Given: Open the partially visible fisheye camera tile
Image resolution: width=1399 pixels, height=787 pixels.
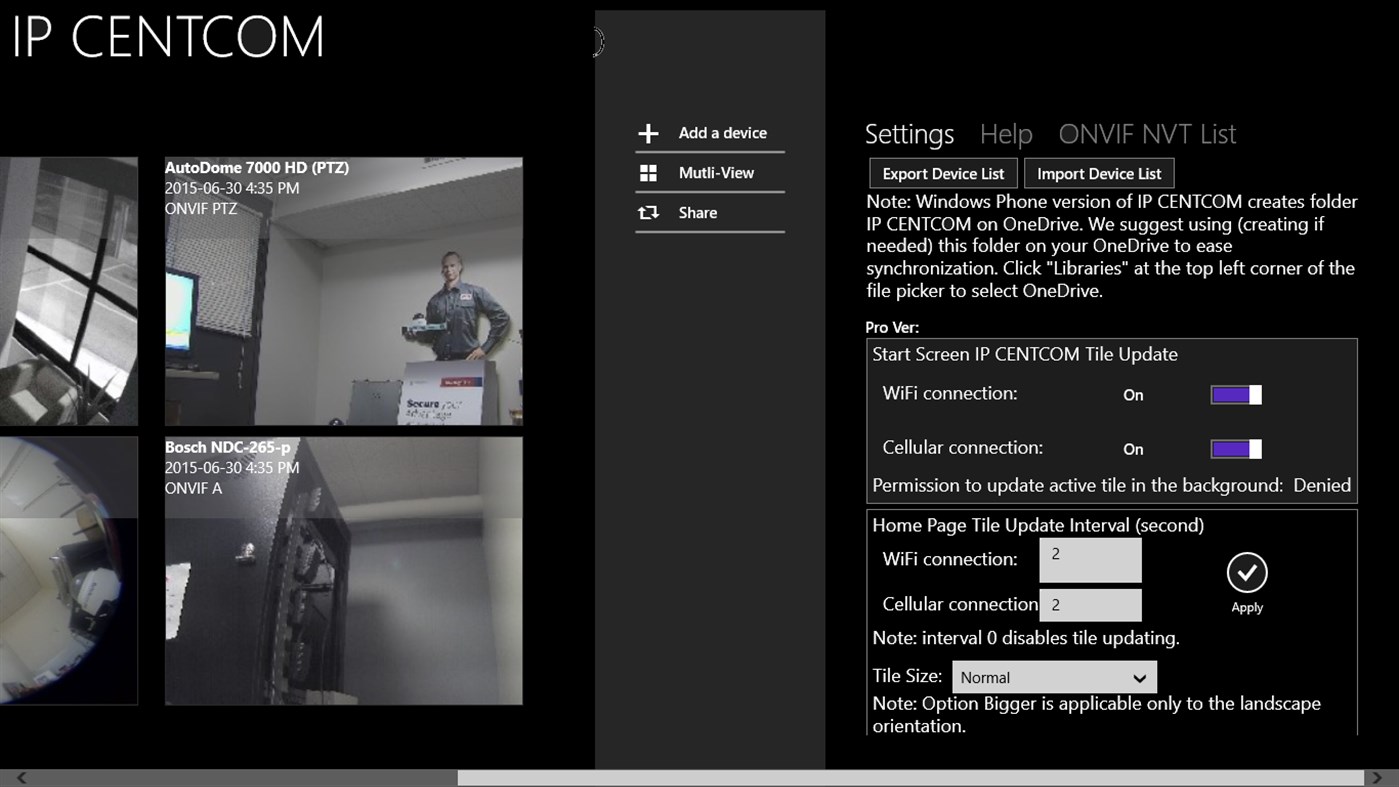Looking at the screenshot, I should tap(68, 571).
